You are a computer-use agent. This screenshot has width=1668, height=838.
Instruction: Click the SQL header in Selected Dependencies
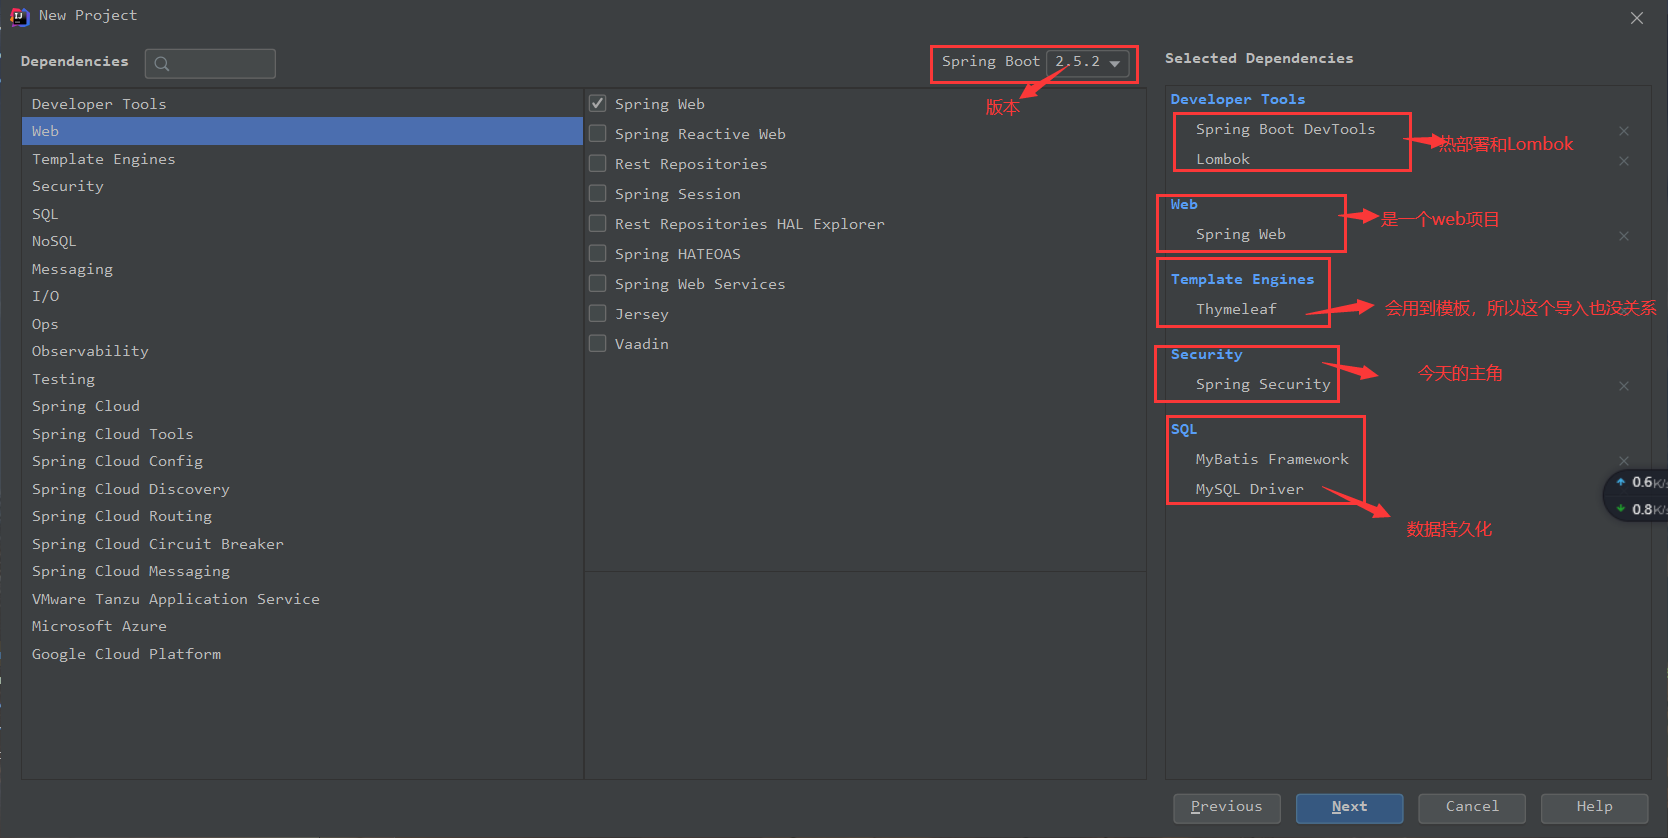[x=1184, y=429]
